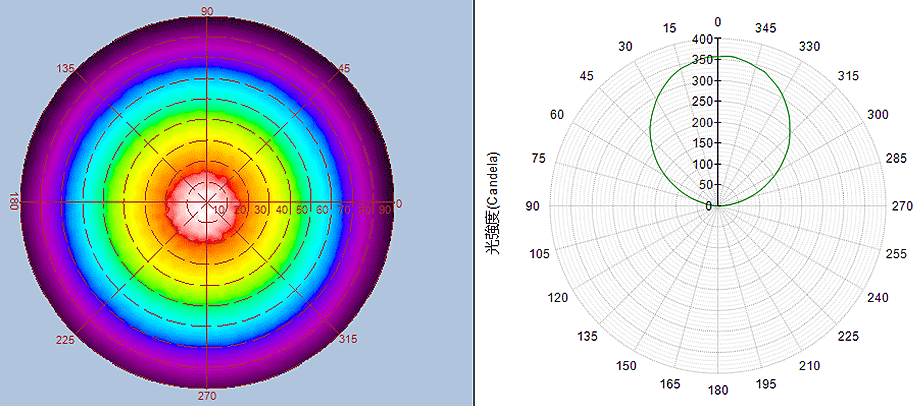916x406 pixels.
Task: Click the 270 degree label on polar plot
Action: (x=901, y=206)
